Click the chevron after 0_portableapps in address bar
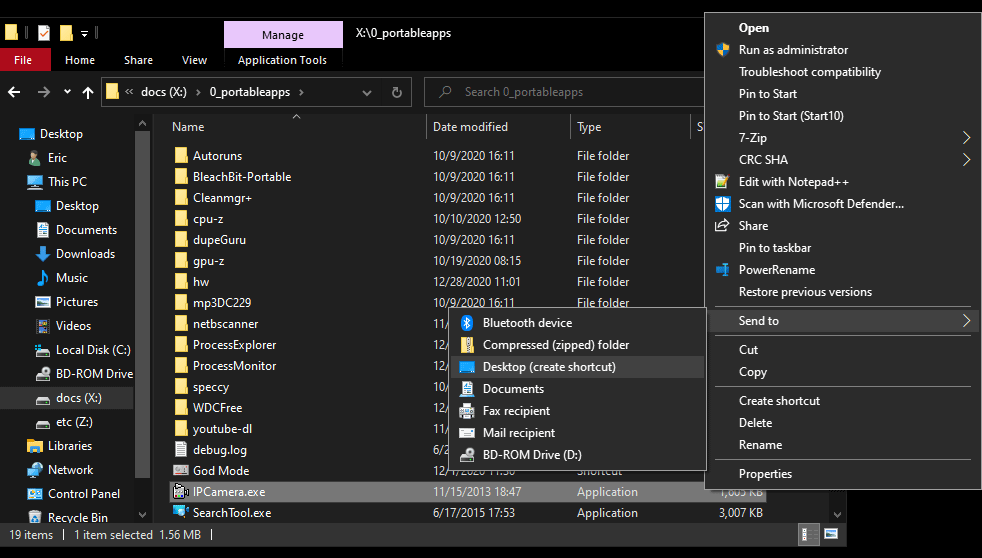 301,92
